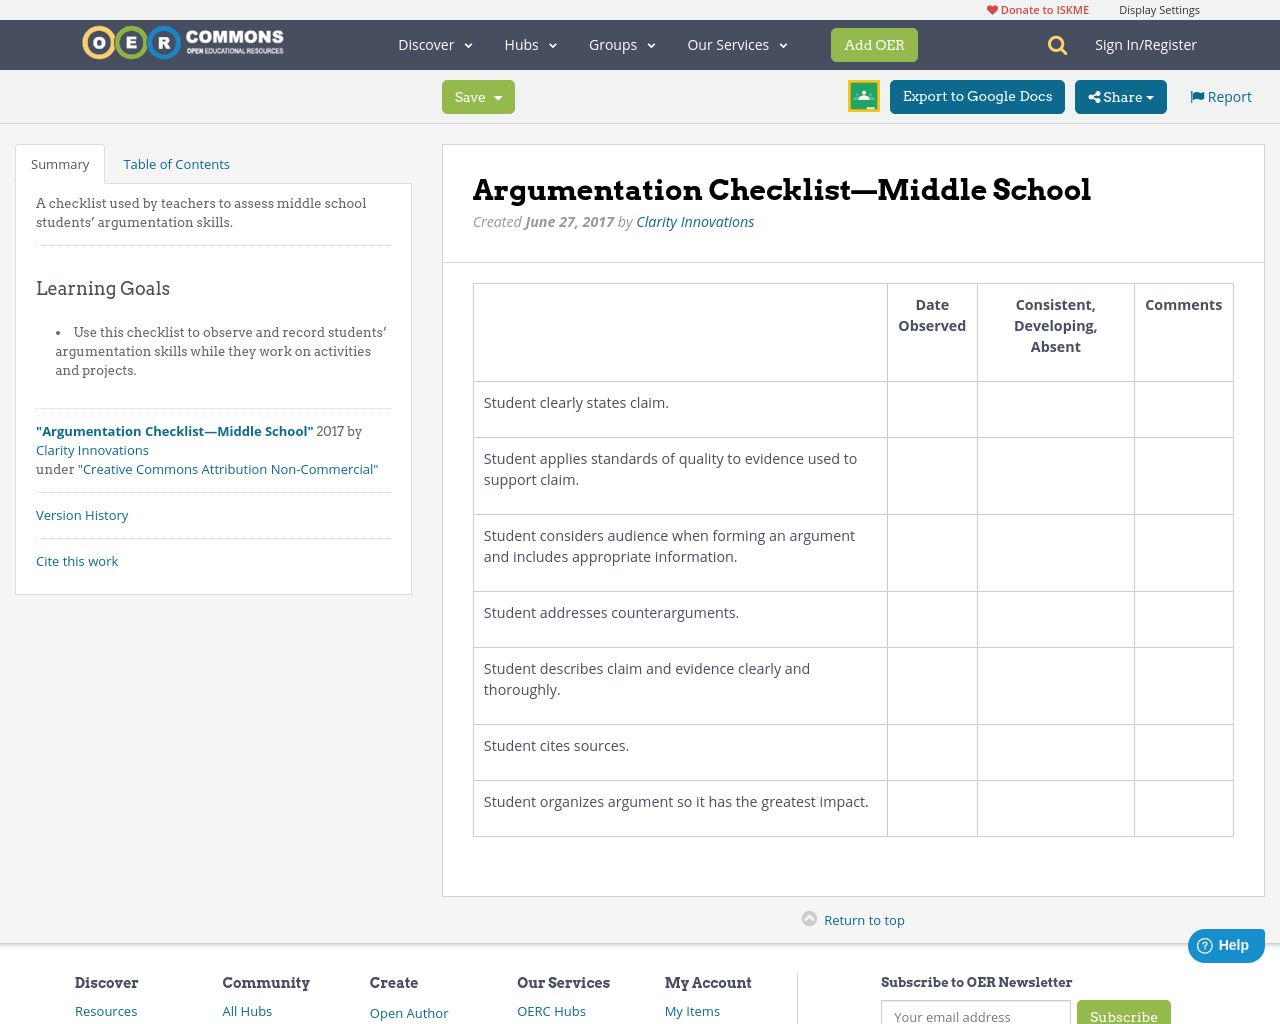Open the Version History link

tap(81, 515)
